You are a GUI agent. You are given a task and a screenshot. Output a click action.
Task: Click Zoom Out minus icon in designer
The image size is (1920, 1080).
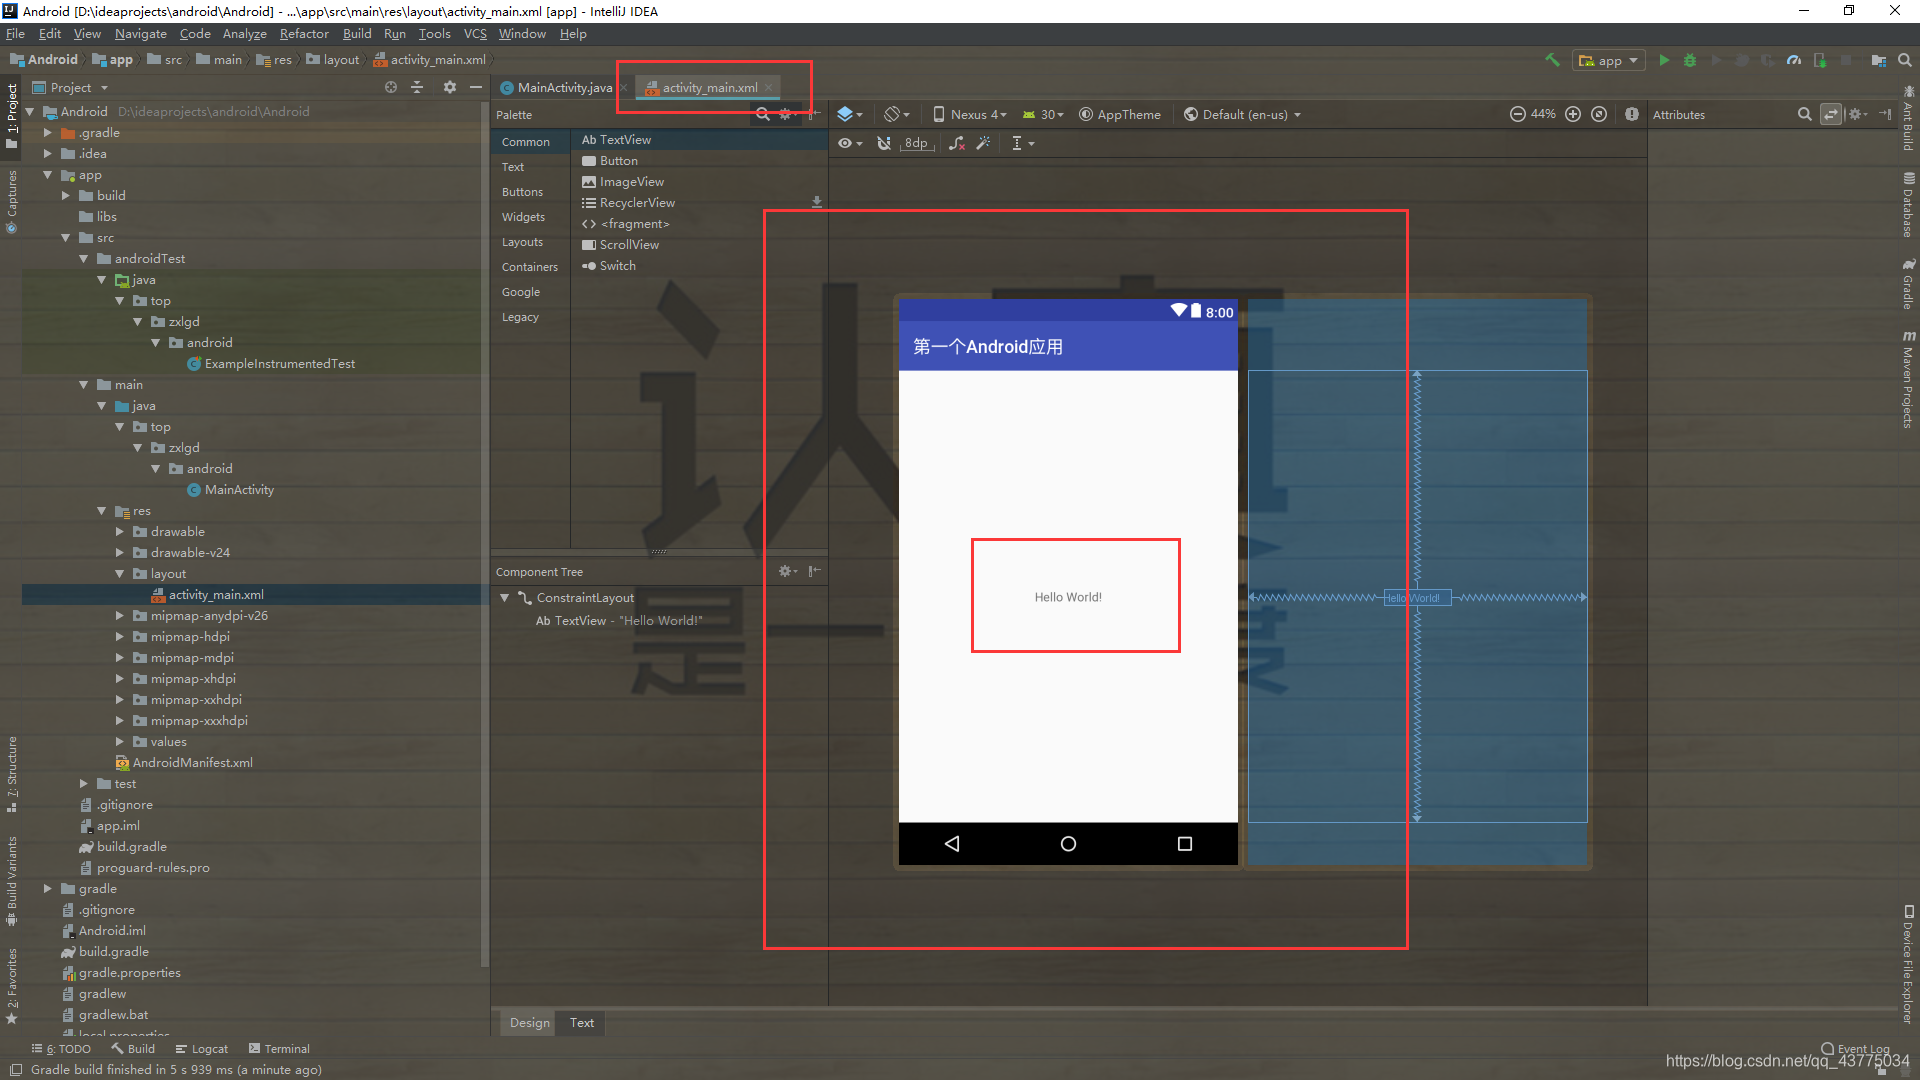point(1517,114)
